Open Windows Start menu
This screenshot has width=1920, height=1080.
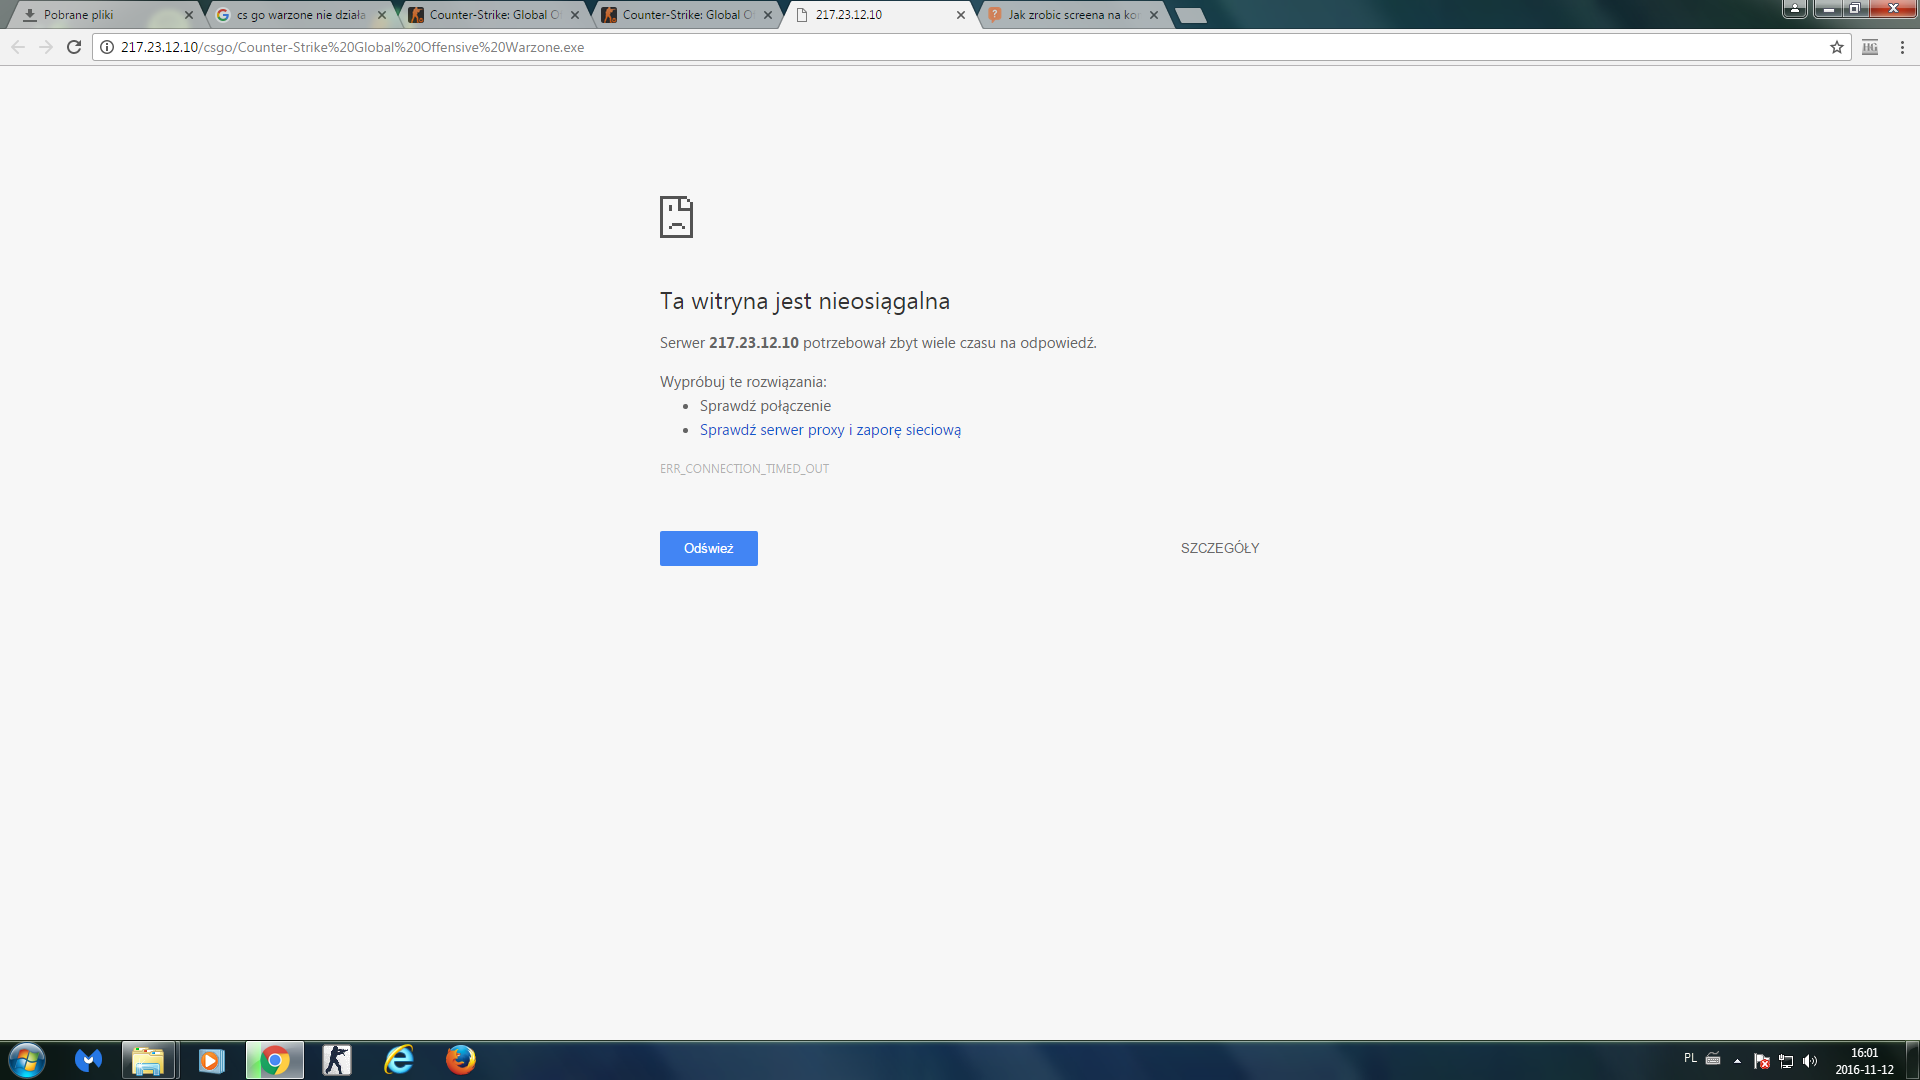point(27,1059)
